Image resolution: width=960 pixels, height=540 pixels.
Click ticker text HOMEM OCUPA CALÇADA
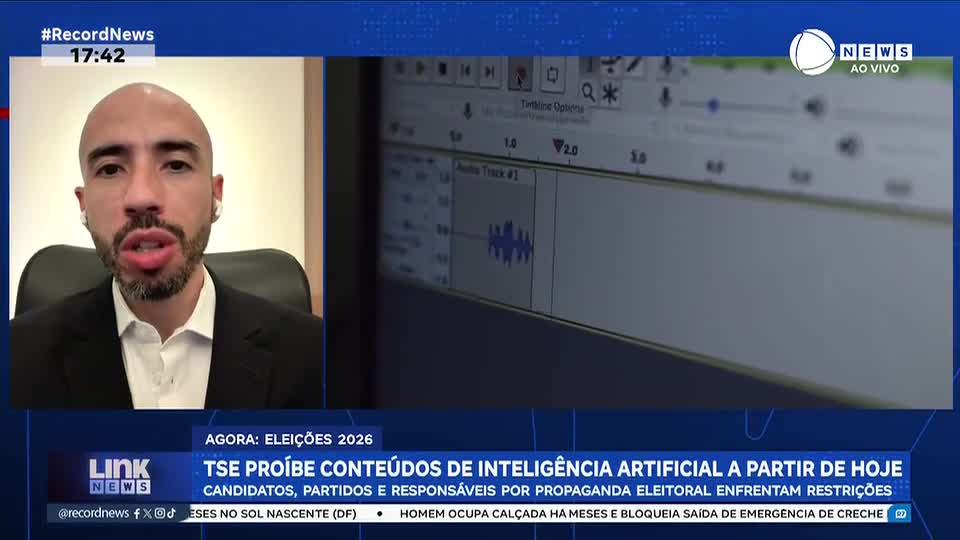click(641, 514)
